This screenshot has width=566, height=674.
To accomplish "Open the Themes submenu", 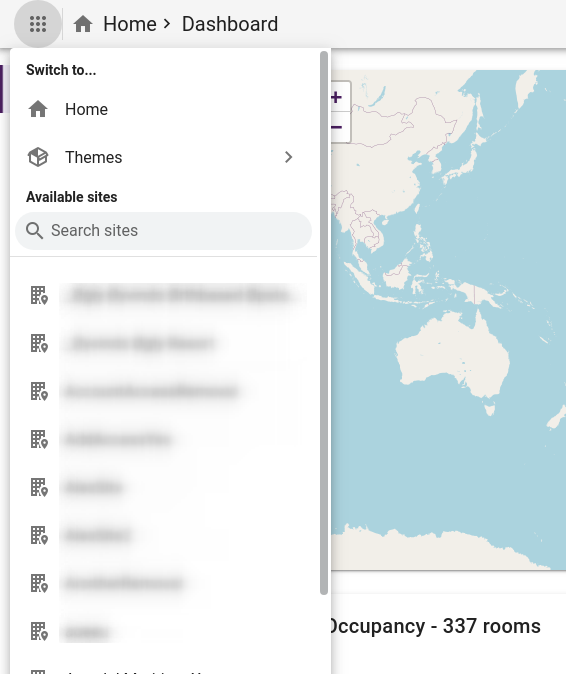I will 163,157.
